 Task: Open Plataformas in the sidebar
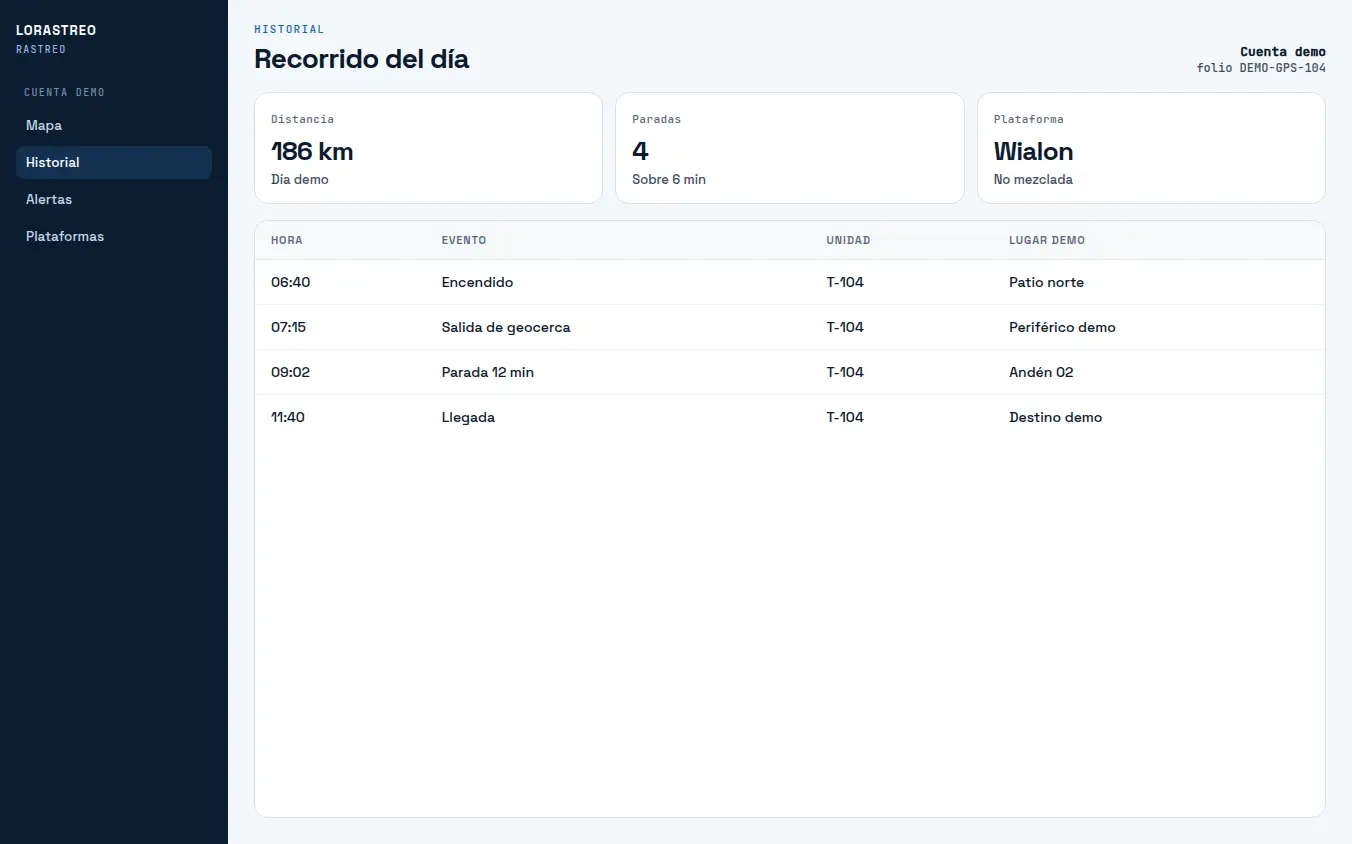pyautogui.click(x=113, y=236)
